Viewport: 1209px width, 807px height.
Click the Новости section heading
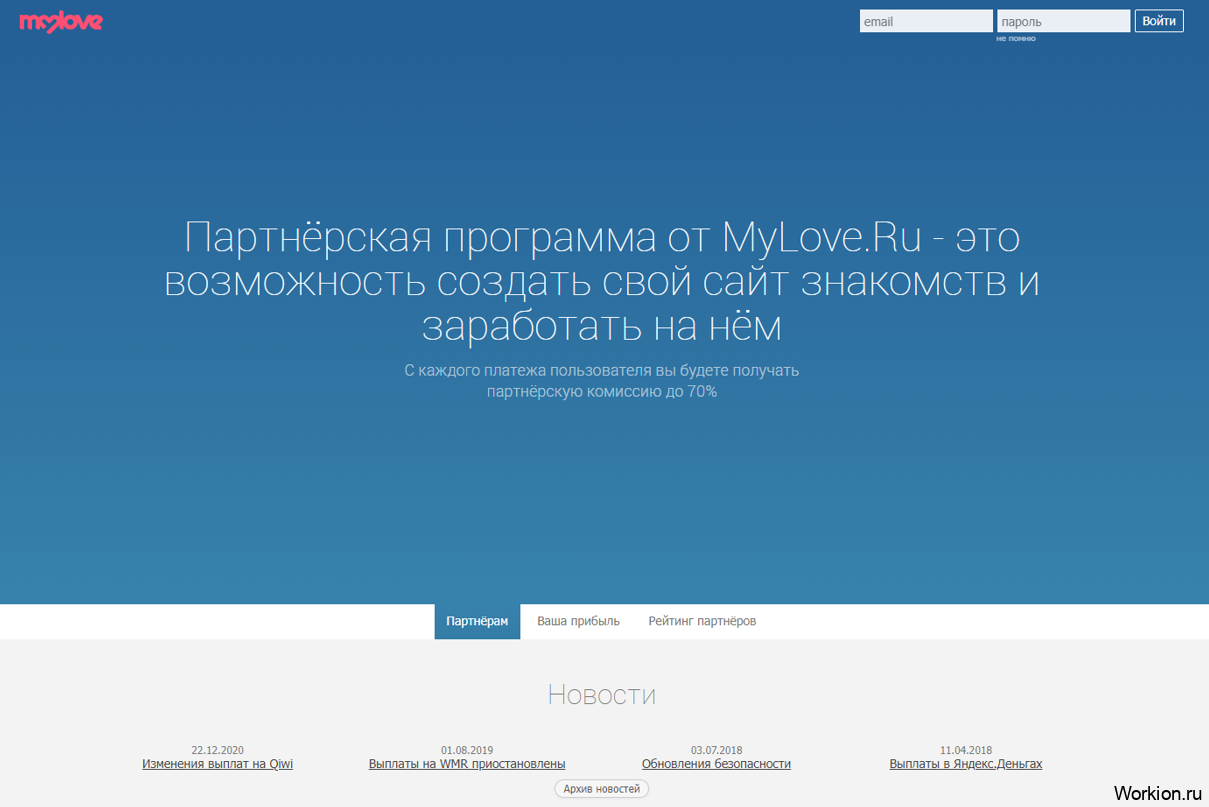click(x=601, y=694)
